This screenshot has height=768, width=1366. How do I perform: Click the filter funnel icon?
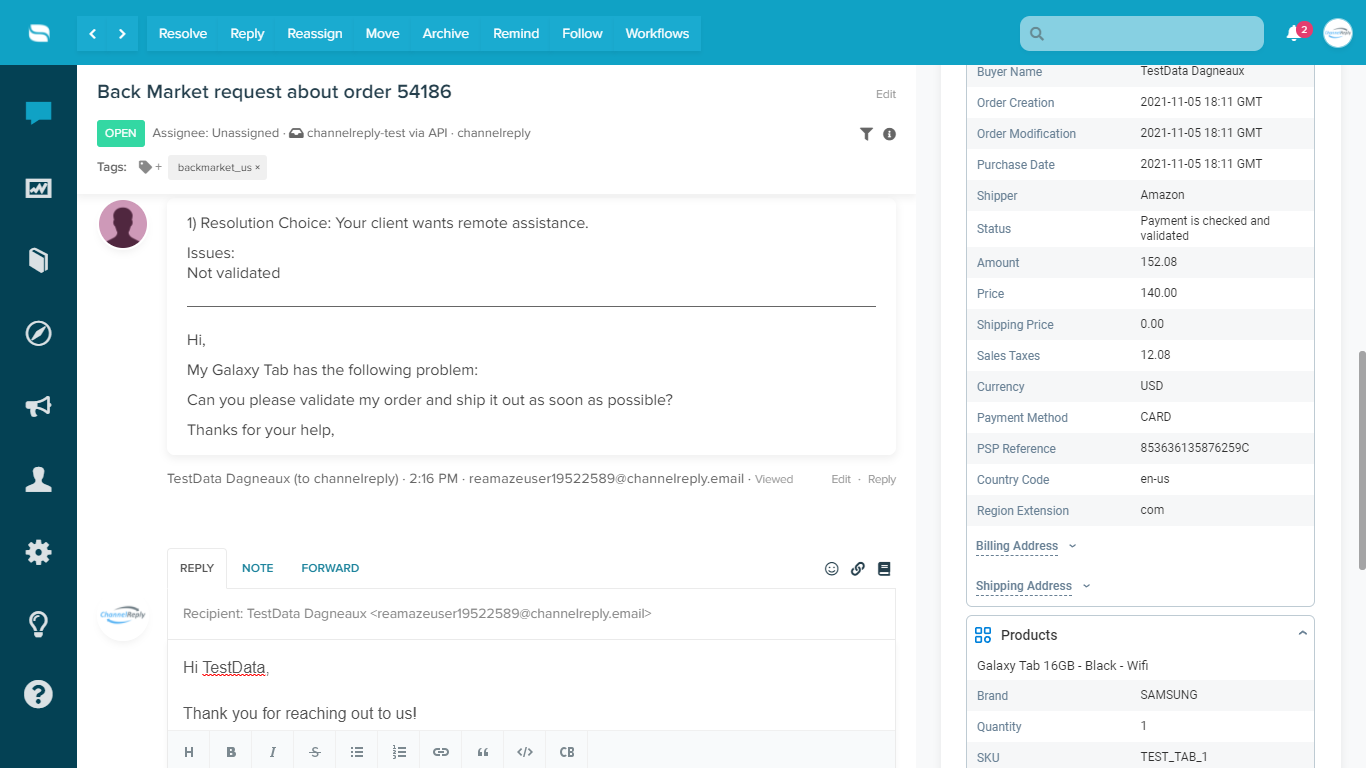click(866, 134)
